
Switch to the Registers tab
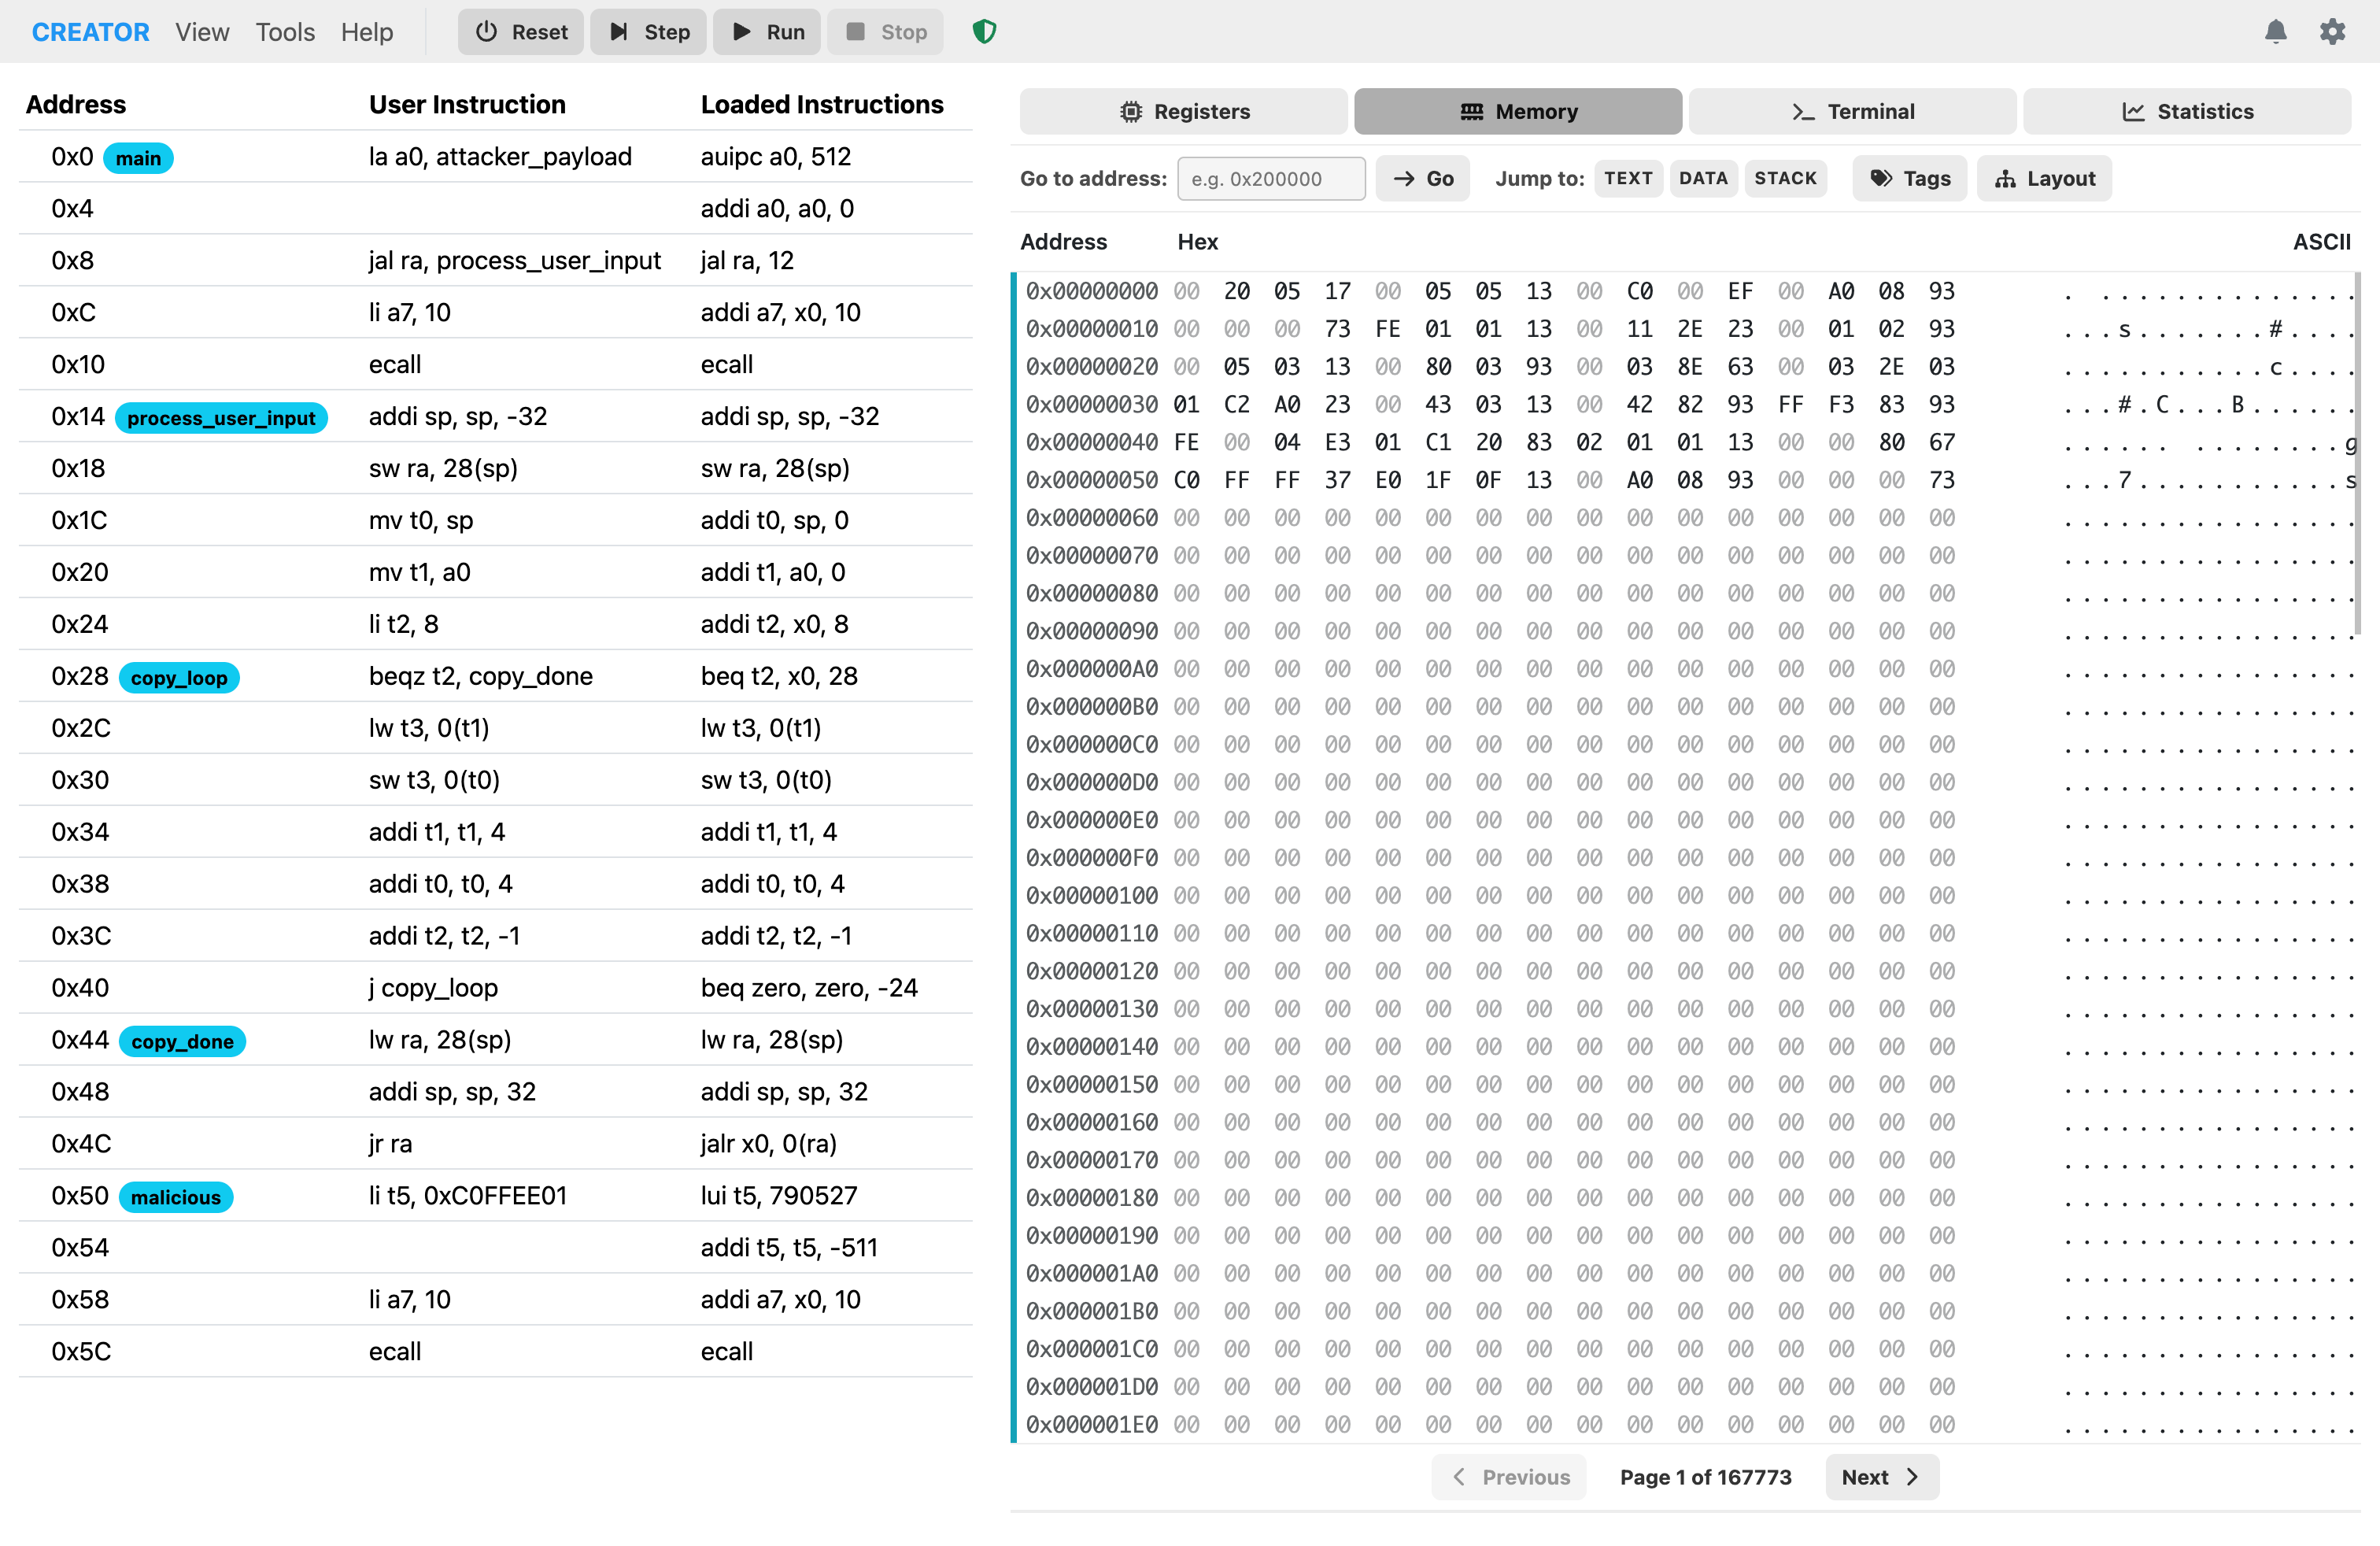pos(1183,111)
